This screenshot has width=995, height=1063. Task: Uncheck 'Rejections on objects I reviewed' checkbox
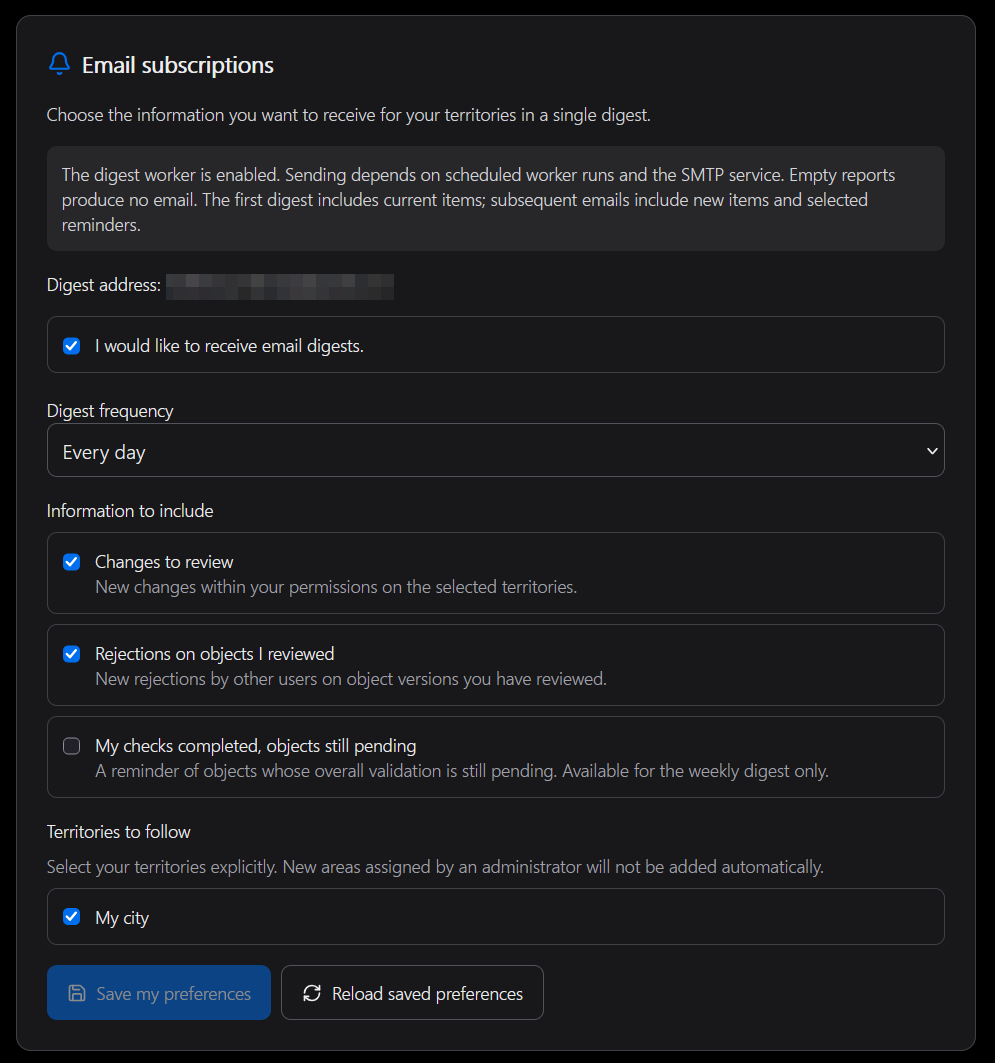[x=71, y=654]
